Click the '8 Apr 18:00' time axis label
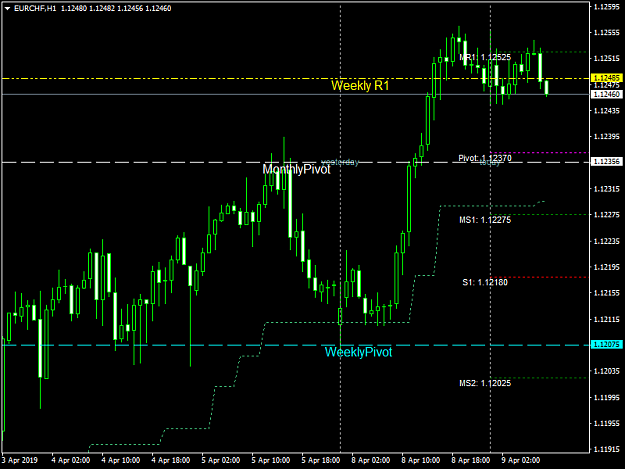The width and height of the screenshot is (625, 469). point(471,460)
